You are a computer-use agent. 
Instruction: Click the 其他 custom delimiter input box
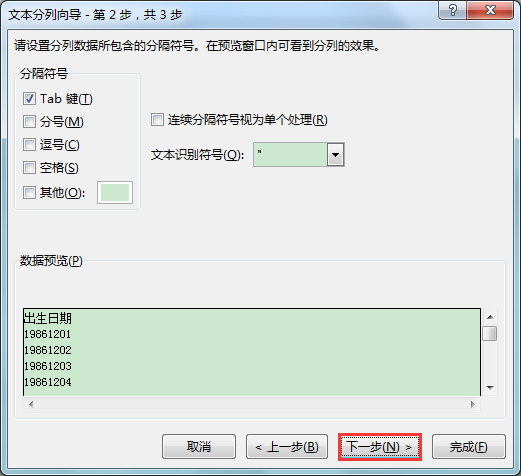(115, 192)
